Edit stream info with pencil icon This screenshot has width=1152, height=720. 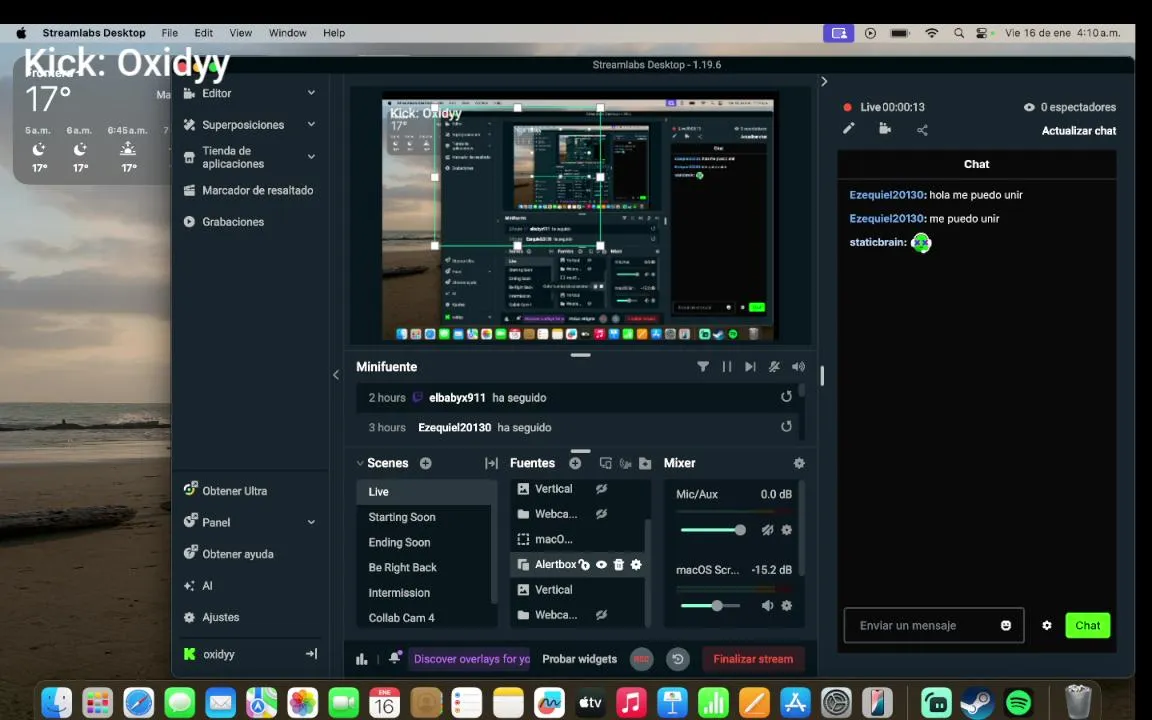click(849, 129)
